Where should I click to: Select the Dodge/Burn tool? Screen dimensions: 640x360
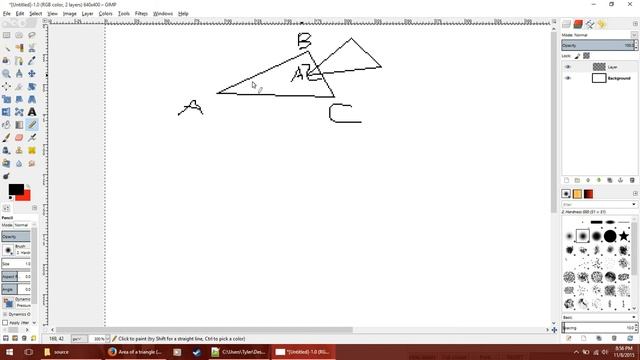coord(7,176)
